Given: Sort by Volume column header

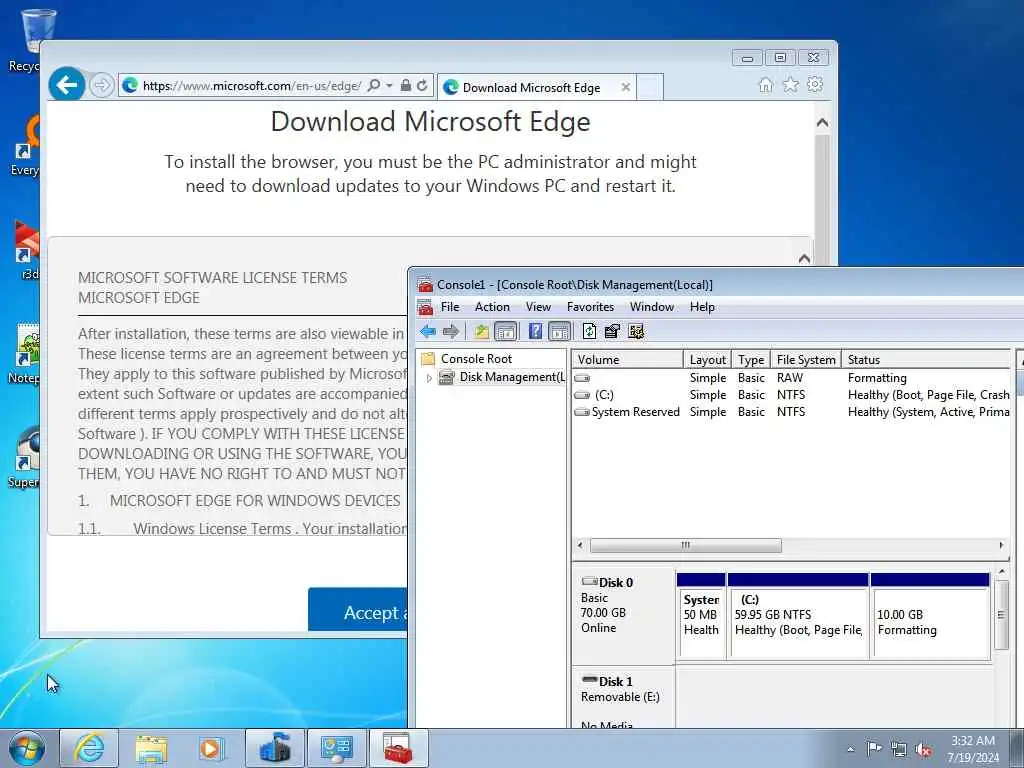Looking at the screenshot, I should point(628,360).
